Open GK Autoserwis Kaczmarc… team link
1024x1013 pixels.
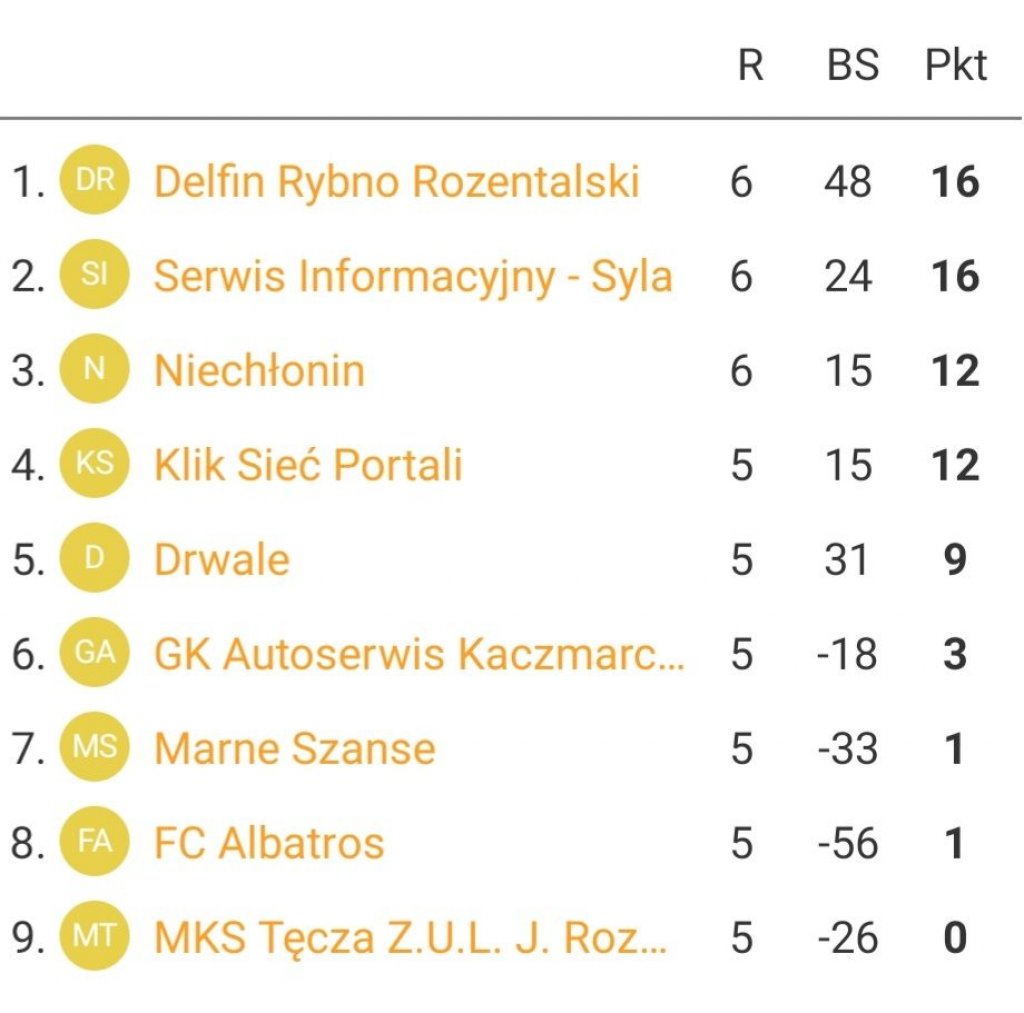419,654
